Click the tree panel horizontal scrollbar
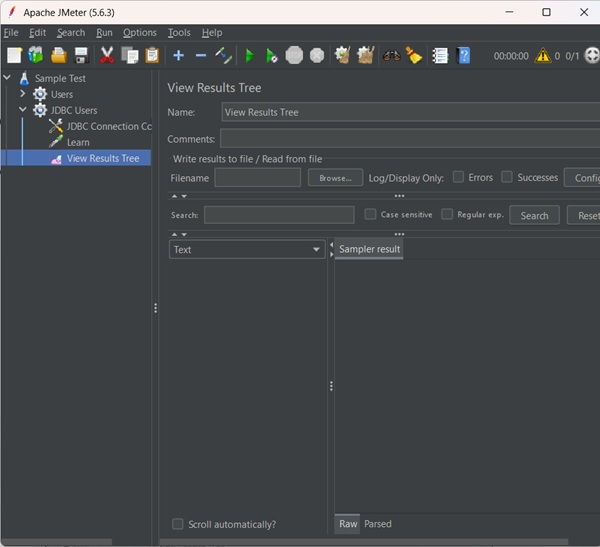This screenshot has height=547, width=600. point(57,542)
